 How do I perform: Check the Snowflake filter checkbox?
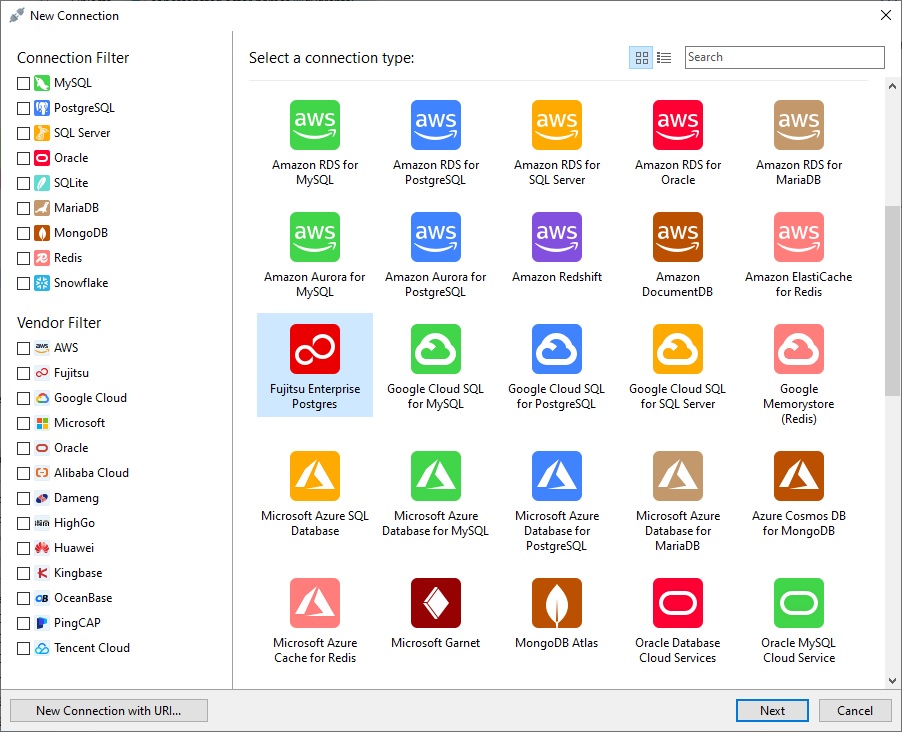point(24,284)
